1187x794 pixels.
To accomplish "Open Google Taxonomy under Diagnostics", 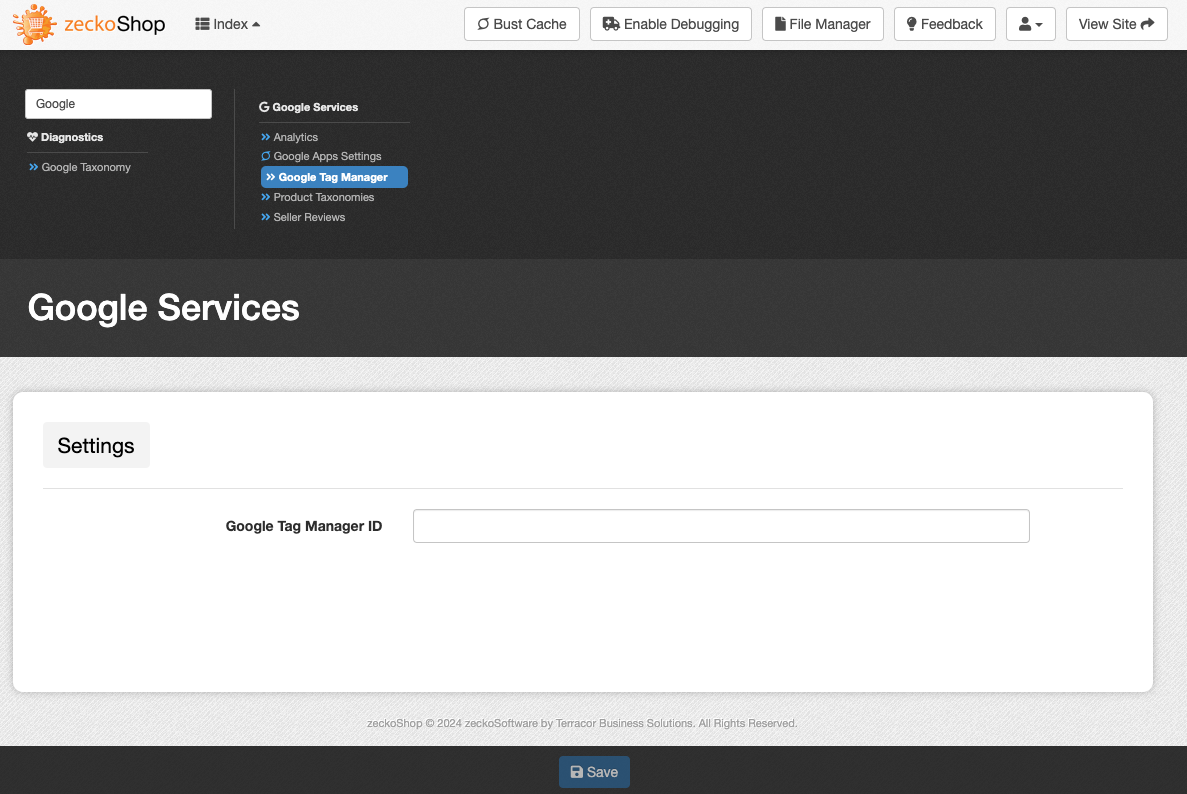I will 86,167.
